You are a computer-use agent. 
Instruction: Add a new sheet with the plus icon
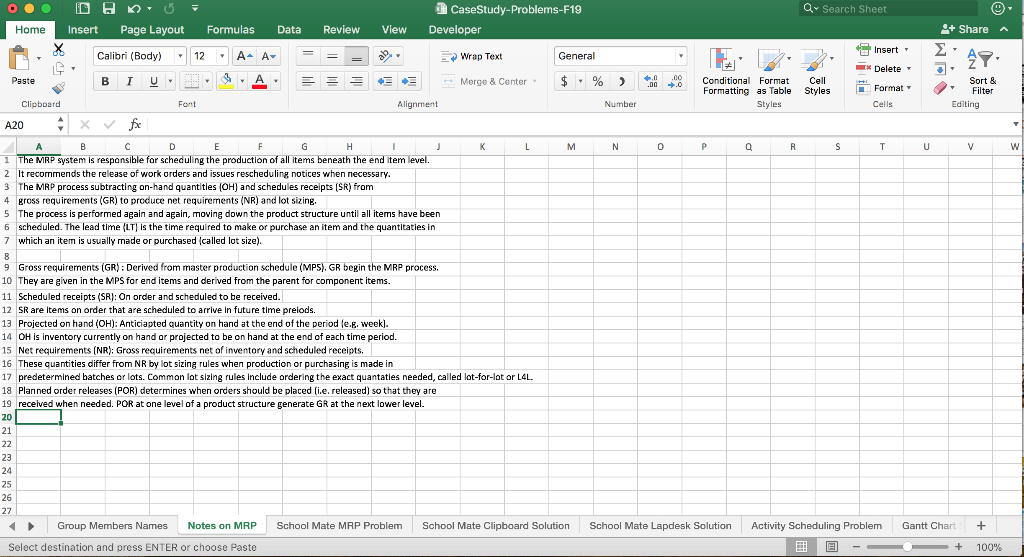pyautogui.click(x=981, y=526)
